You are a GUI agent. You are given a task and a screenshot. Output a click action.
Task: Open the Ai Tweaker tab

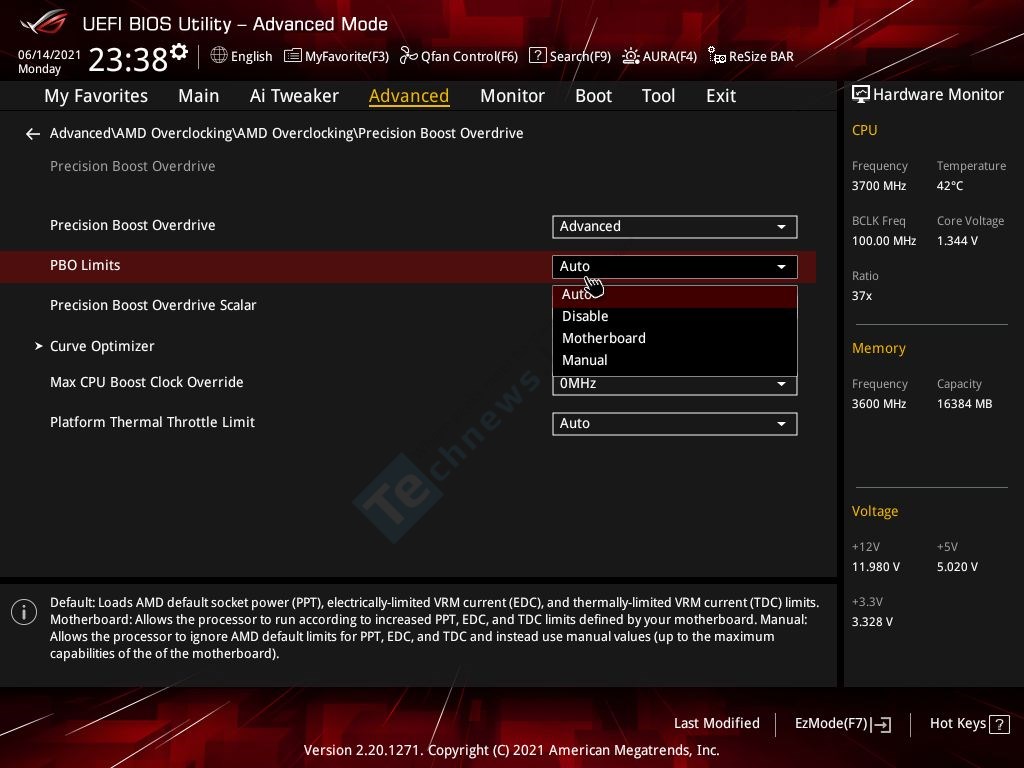294,96
